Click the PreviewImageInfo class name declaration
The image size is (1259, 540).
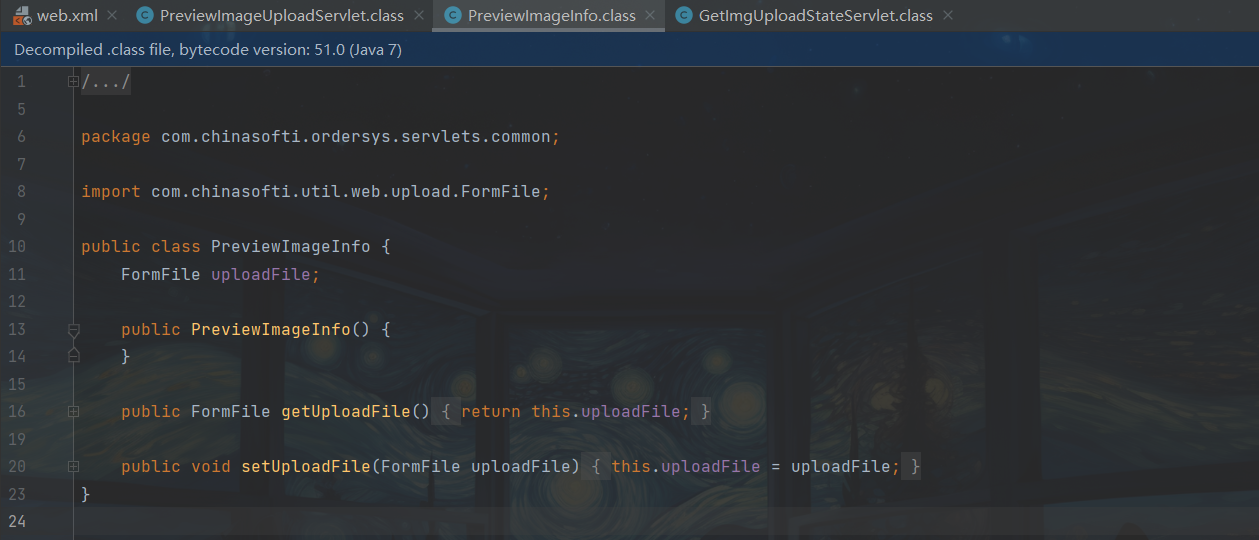tap(290, 246)
